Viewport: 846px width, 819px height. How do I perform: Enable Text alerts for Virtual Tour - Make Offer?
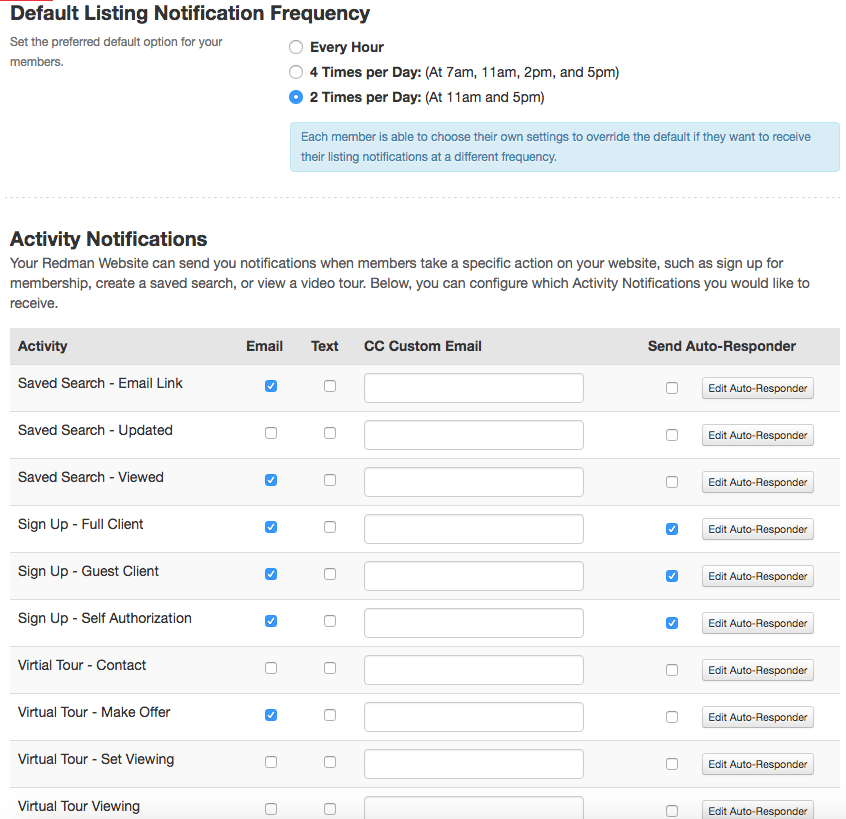330,714
